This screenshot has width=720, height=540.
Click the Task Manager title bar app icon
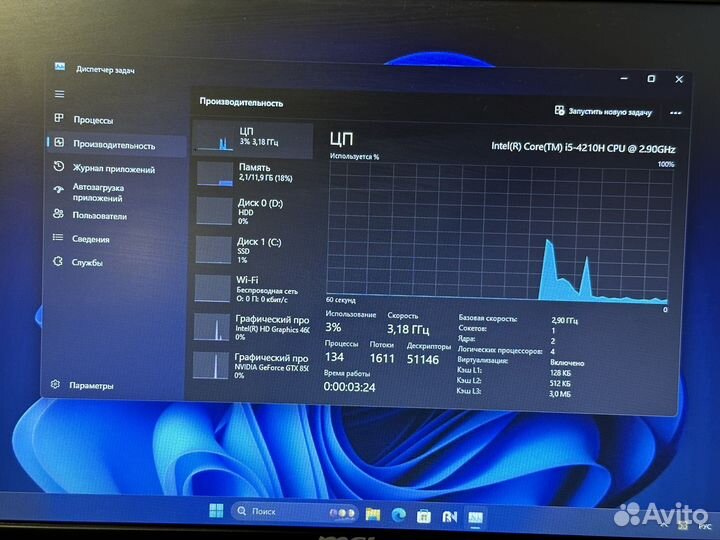[60, 67]
